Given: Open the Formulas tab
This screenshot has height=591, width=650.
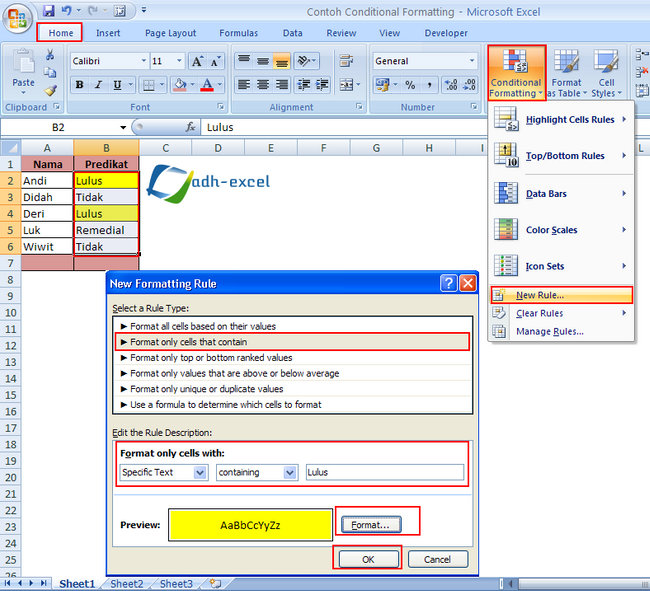Looking at the screenshot, I should [238, 33].
